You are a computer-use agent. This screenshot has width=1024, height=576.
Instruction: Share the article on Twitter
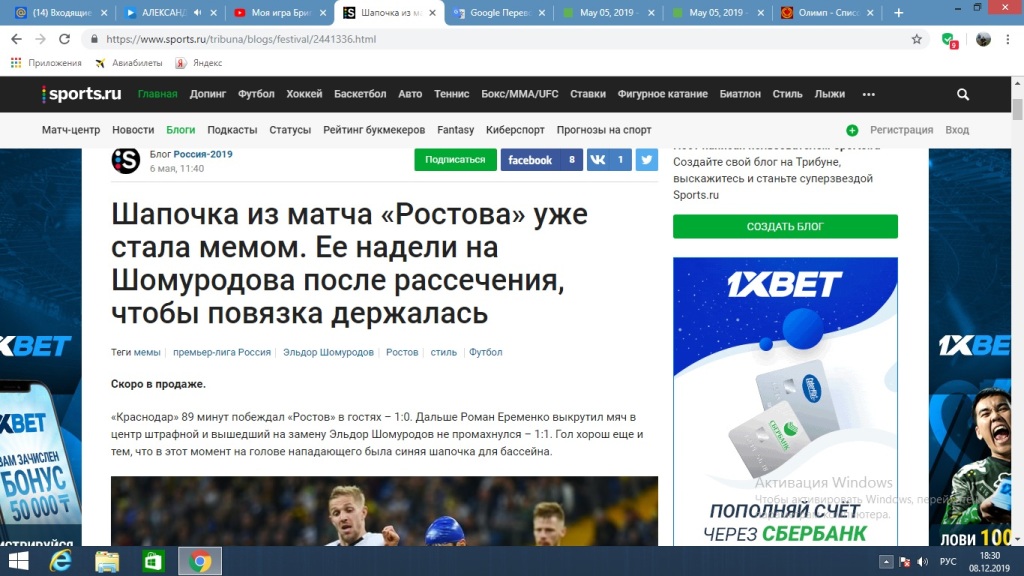click(x=647, y=159)
